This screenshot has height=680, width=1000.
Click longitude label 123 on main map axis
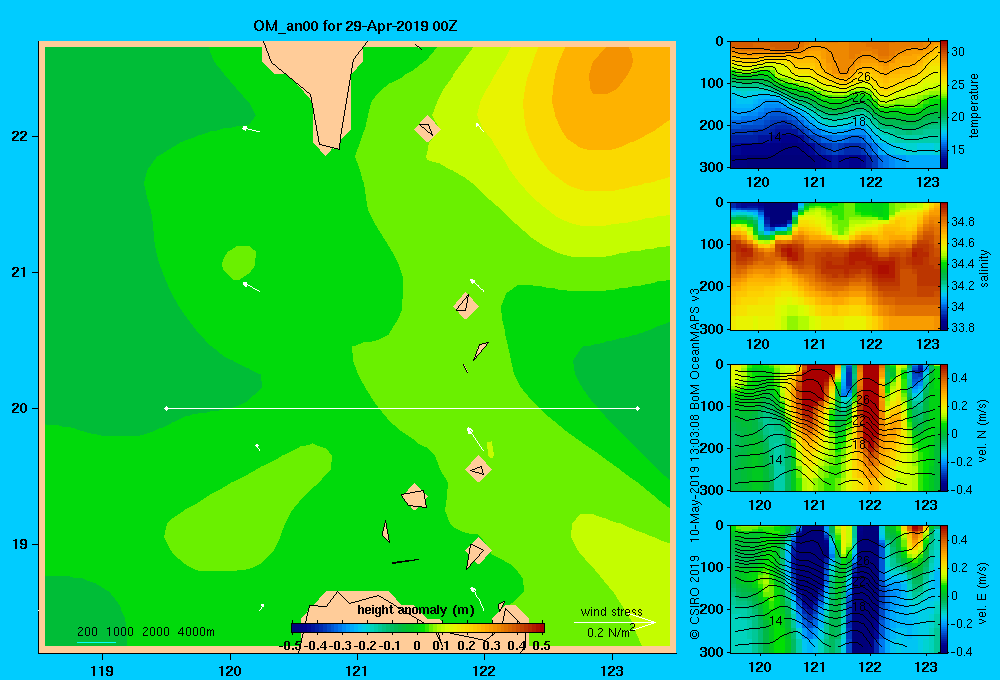pos(612,670)
